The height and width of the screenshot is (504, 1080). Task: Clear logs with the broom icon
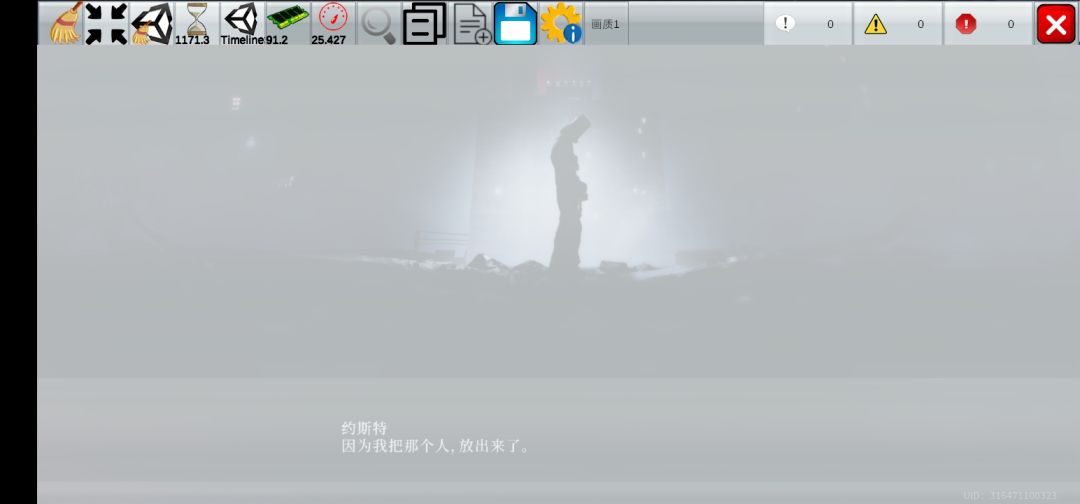click(65, 23)
